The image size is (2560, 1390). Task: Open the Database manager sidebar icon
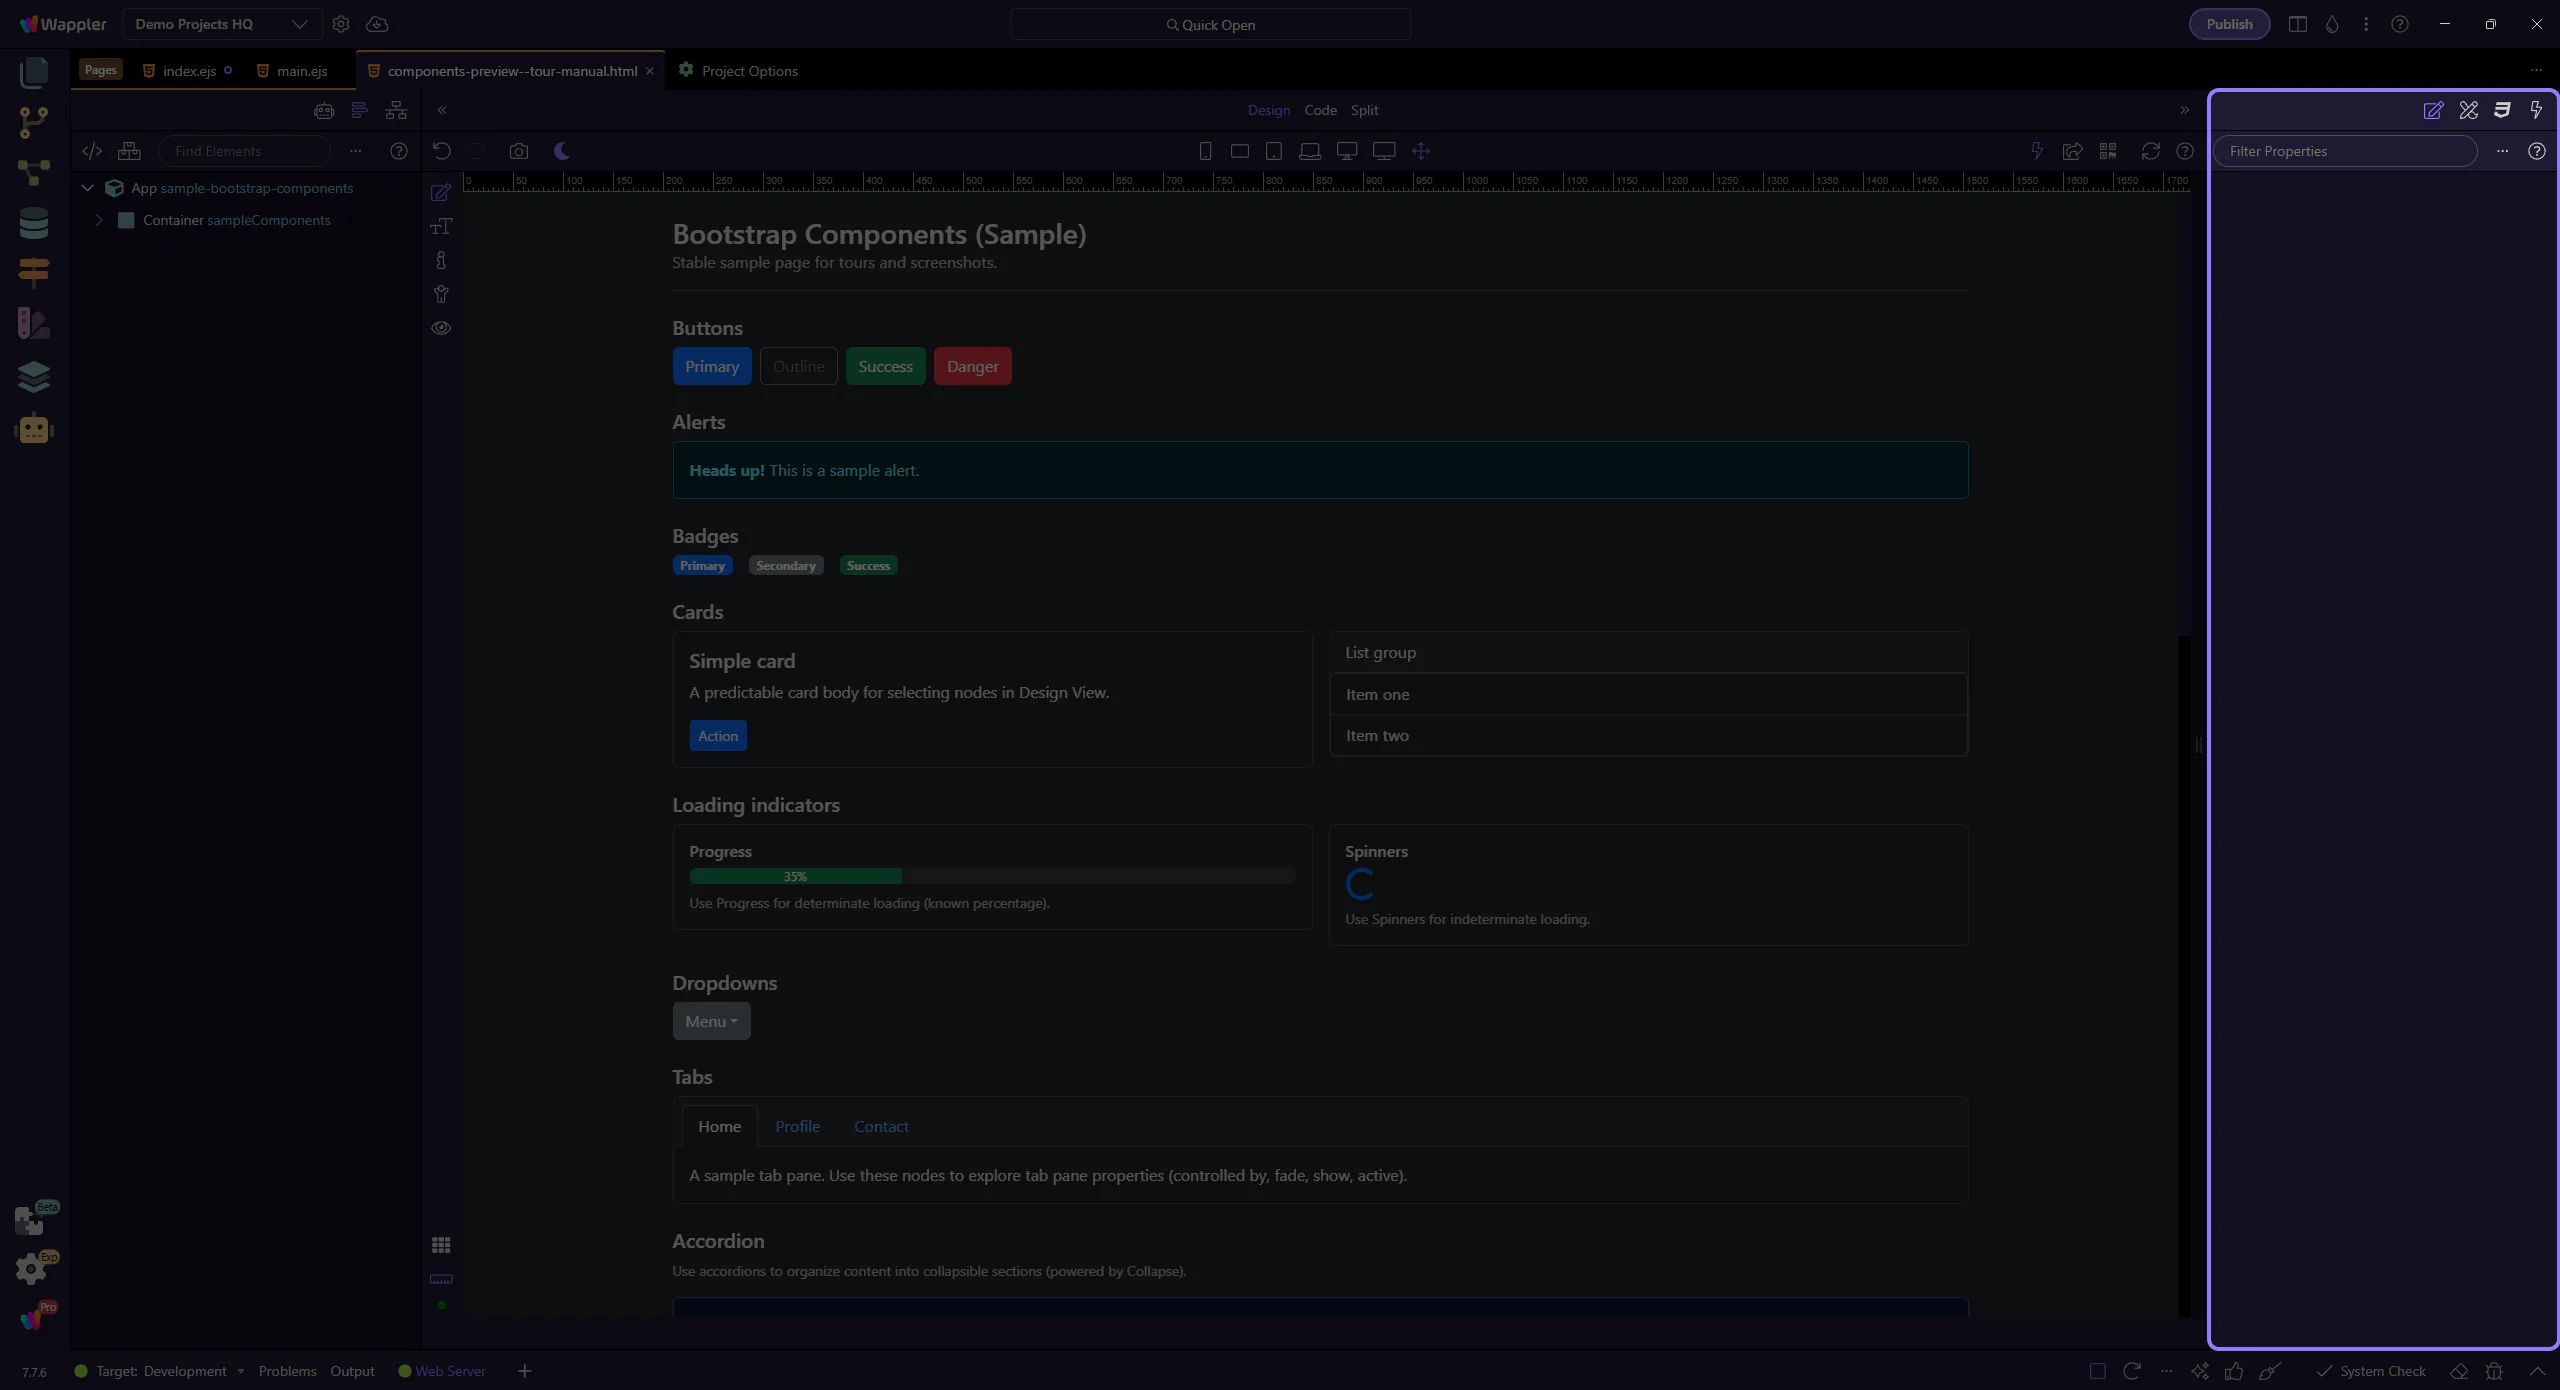pos(33,223)
